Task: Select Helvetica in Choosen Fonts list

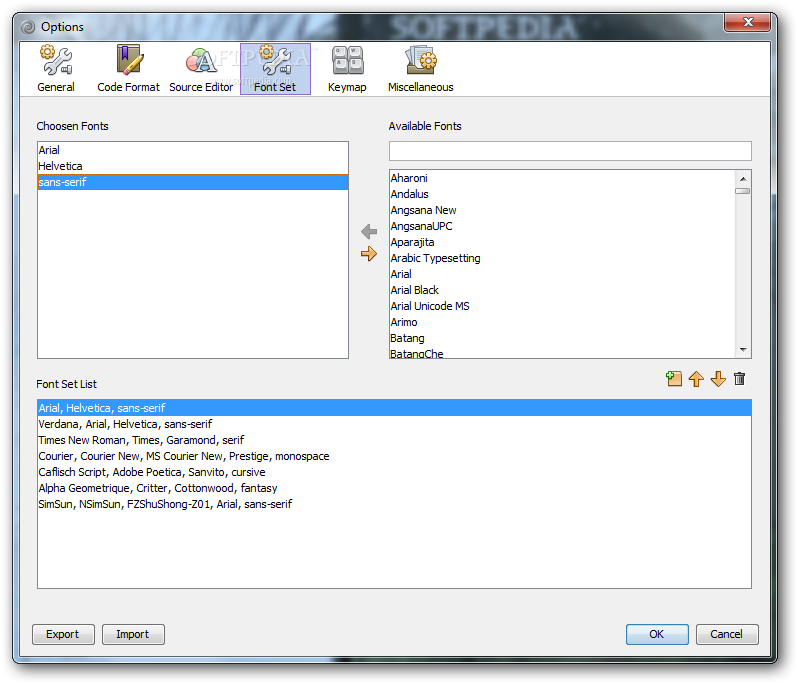Action: [x=192, y=166]
